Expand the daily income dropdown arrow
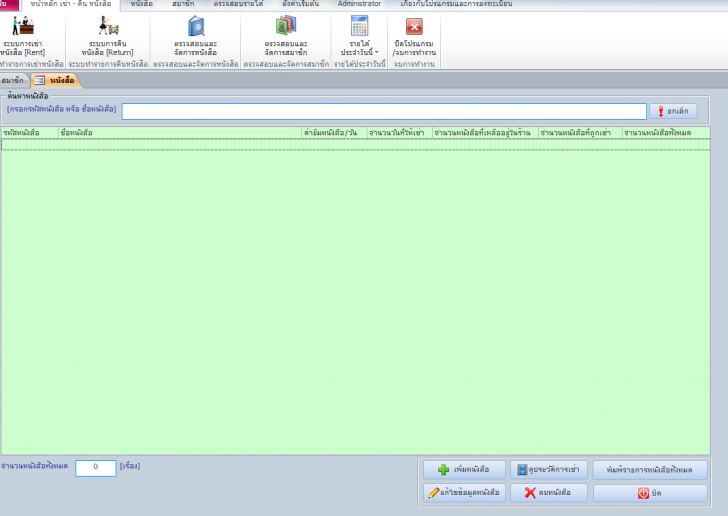 377,52
